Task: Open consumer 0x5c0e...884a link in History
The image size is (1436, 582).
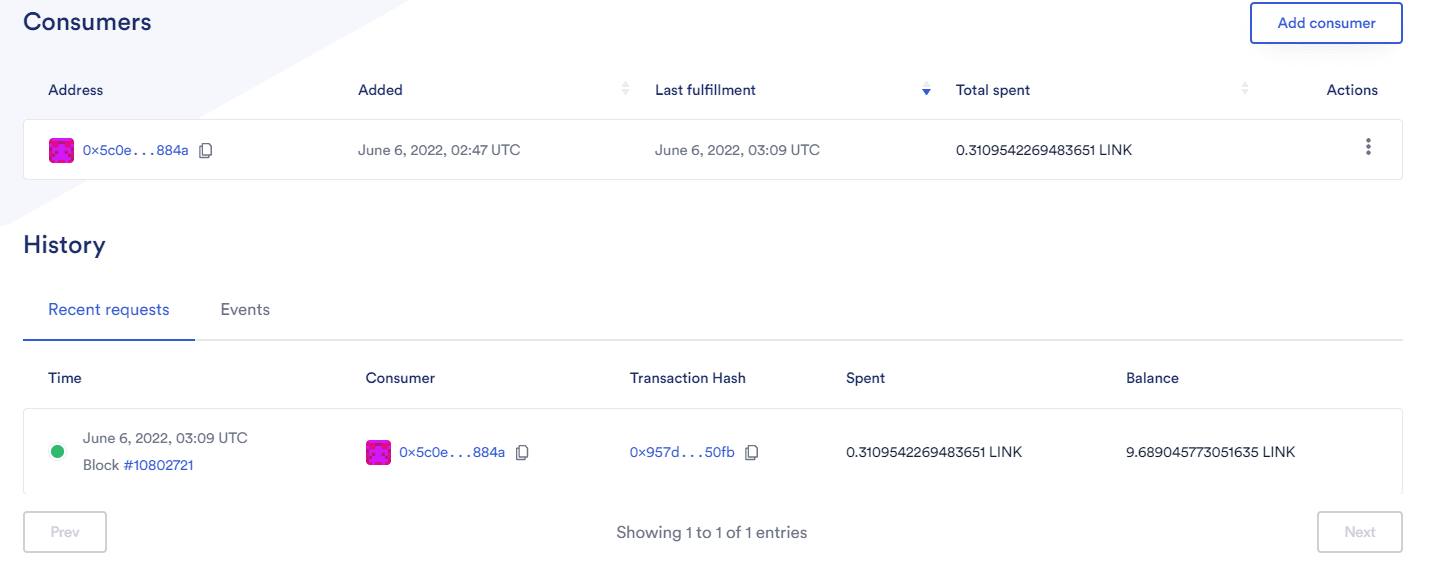Action: click(452, 453)
